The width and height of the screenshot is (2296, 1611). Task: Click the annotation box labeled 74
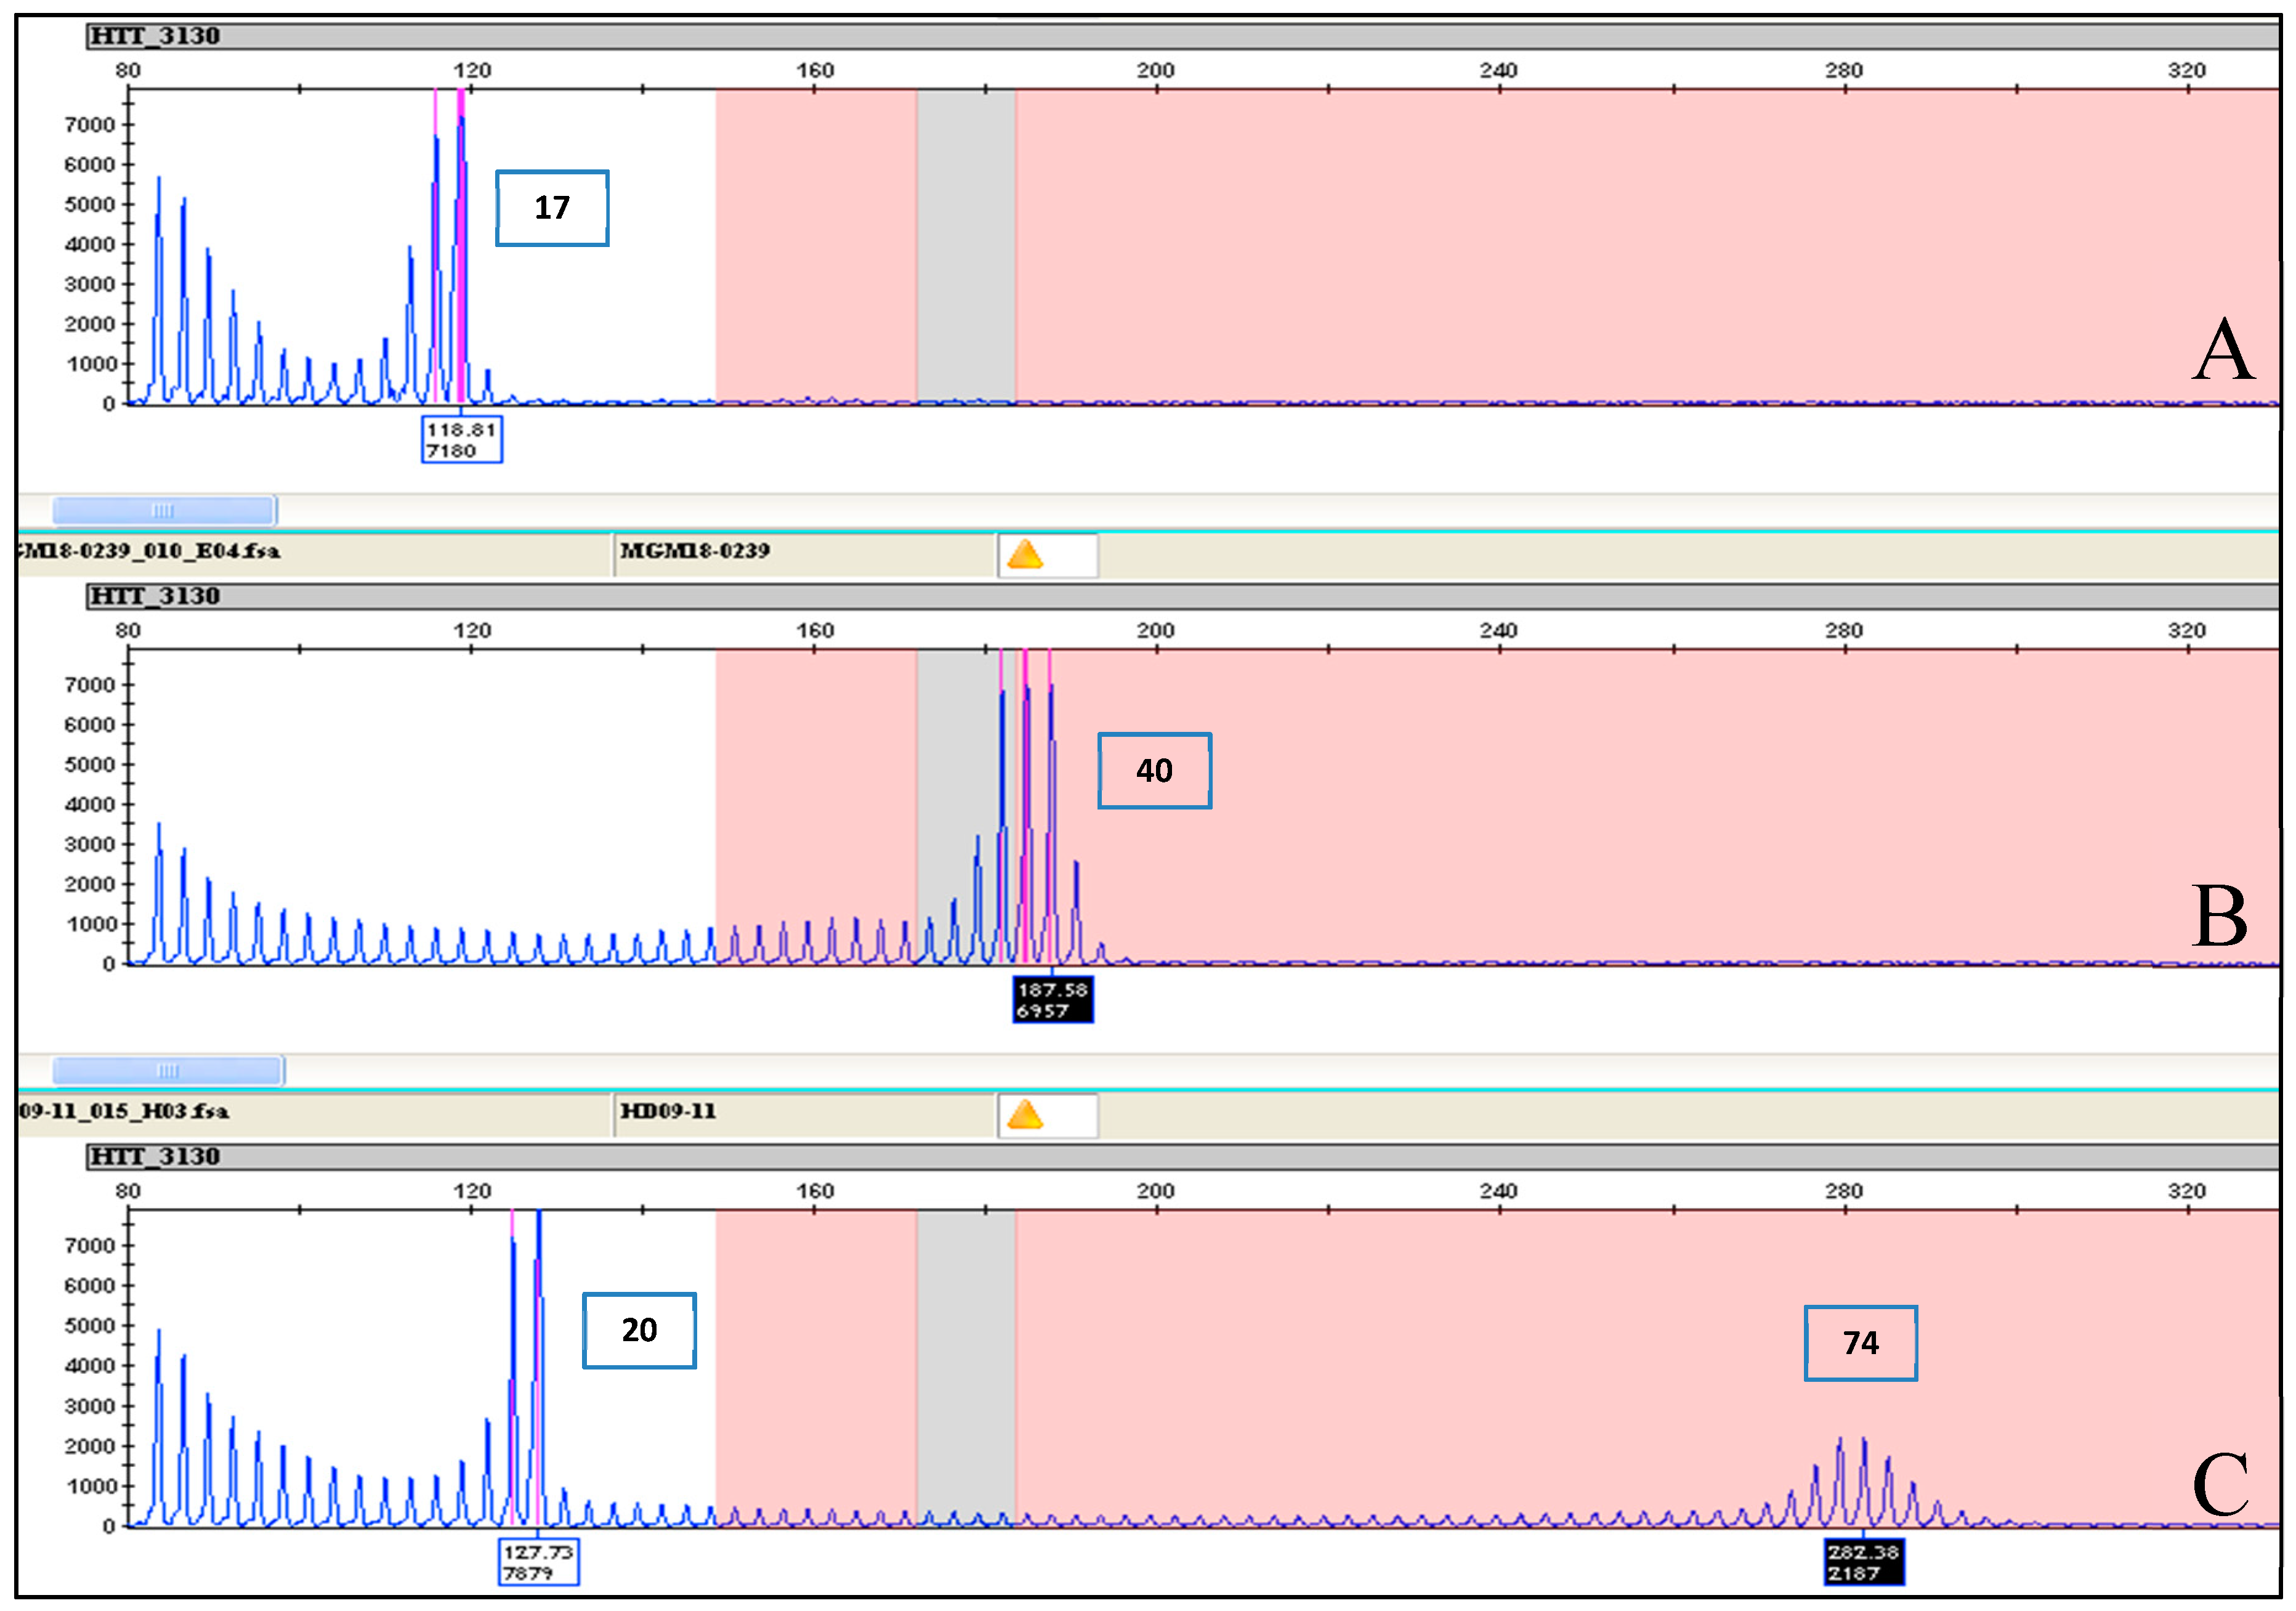click(x=1860, y=1343)
